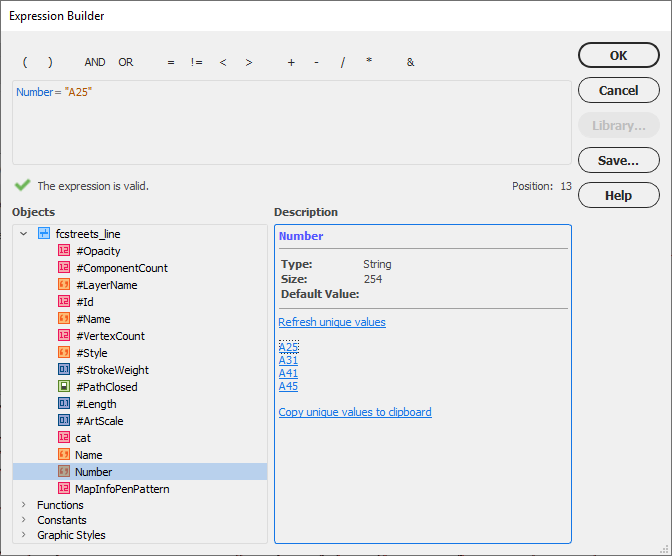Insert the minus operator
This screenshot has height=556, width=672.
coord(316,63)
